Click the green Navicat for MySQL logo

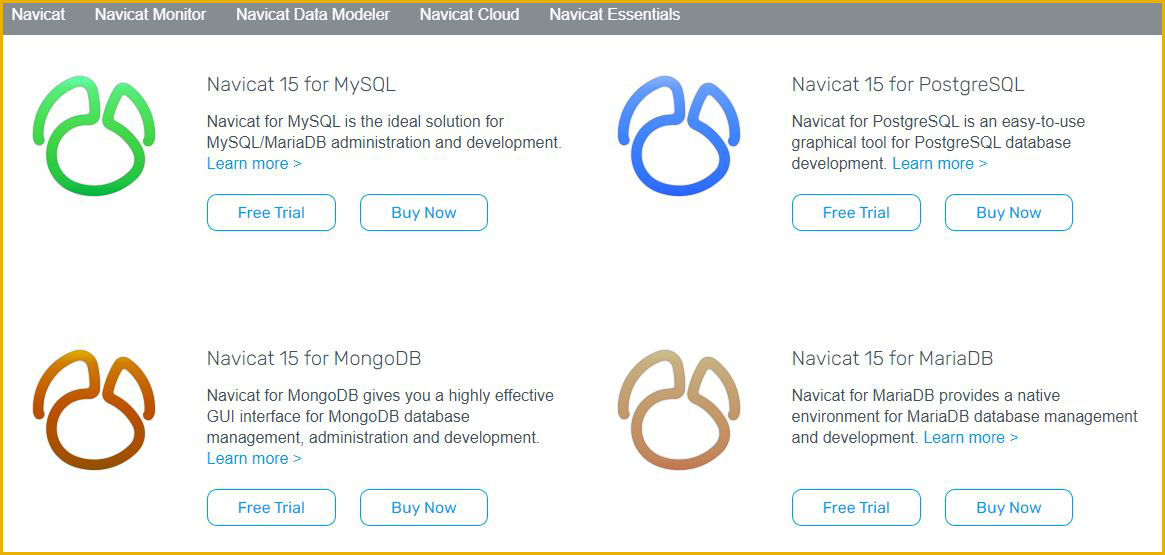pyautogui.click(x=94, y=135)
